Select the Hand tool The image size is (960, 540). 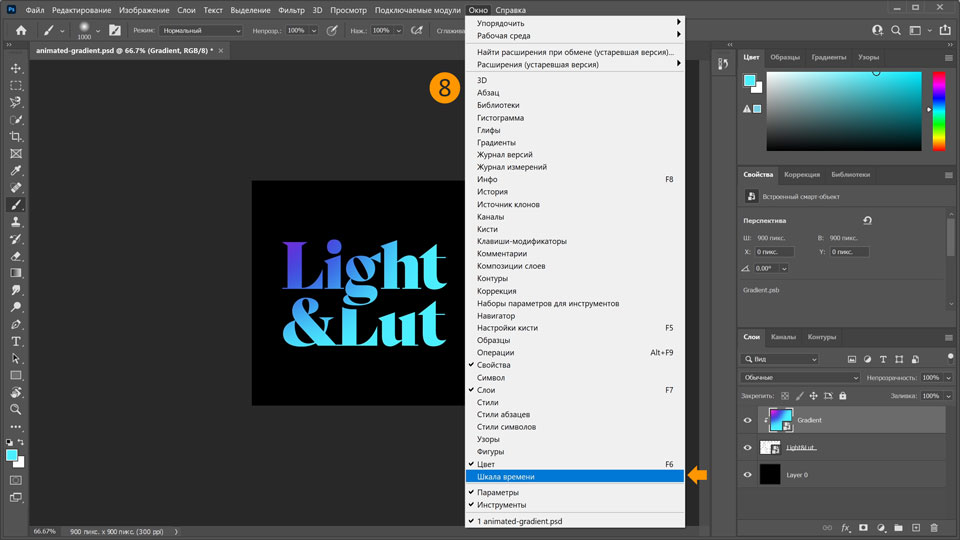pos(16,392)
